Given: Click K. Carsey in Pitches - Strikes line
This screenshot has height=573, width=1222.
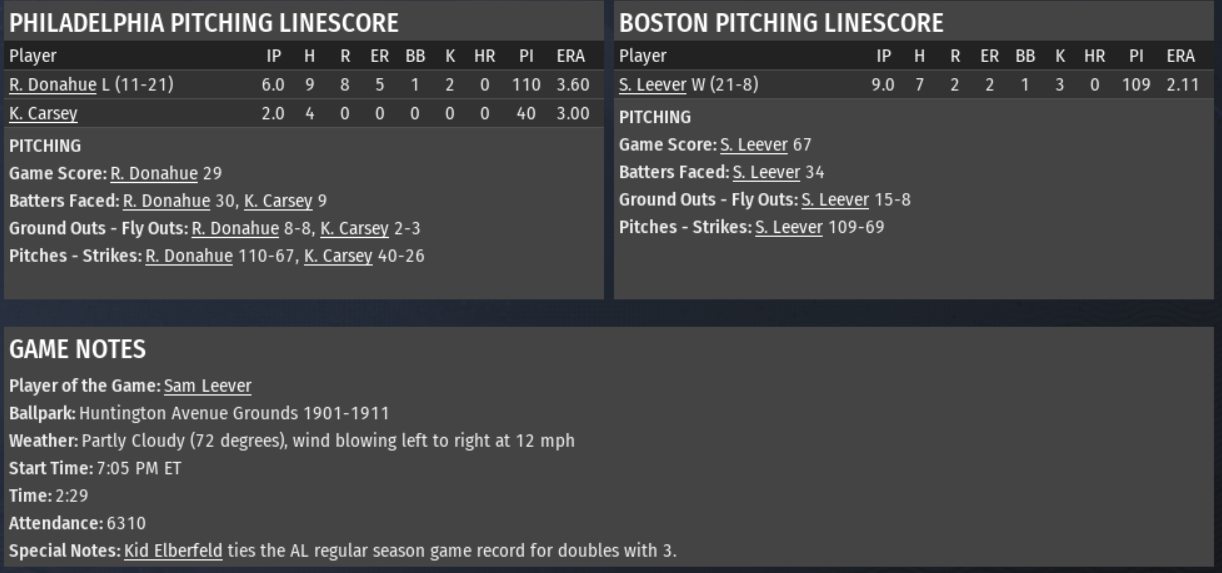Looking at the screenshot, I should coord(338,256).
